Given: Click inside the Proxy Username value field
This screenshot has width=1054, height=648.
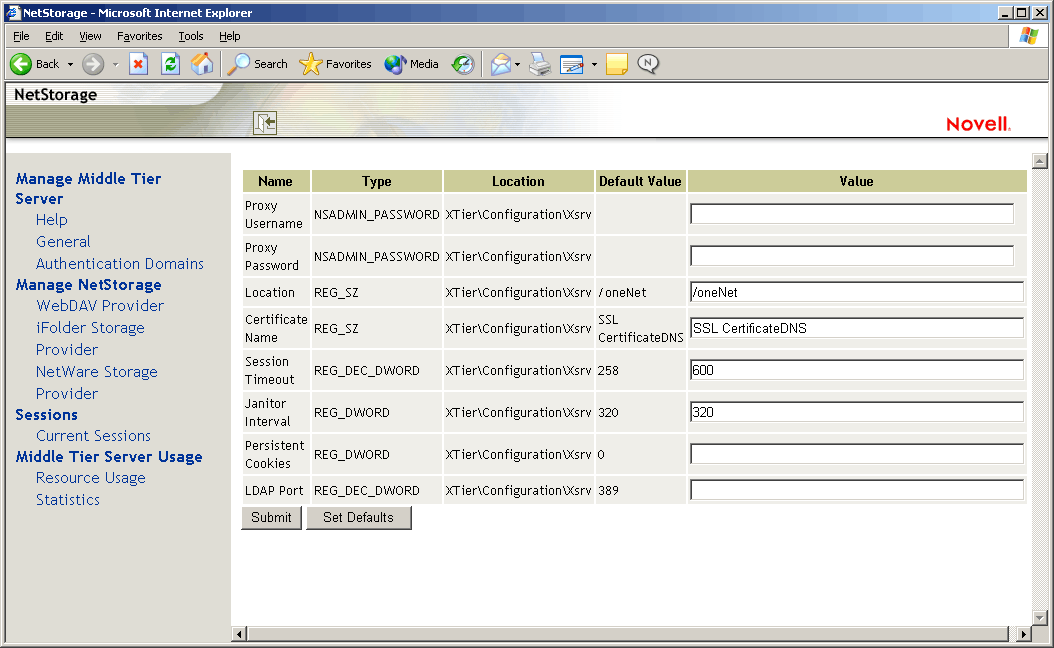Looking at the screenshot, I should click(x=851, y=213).
